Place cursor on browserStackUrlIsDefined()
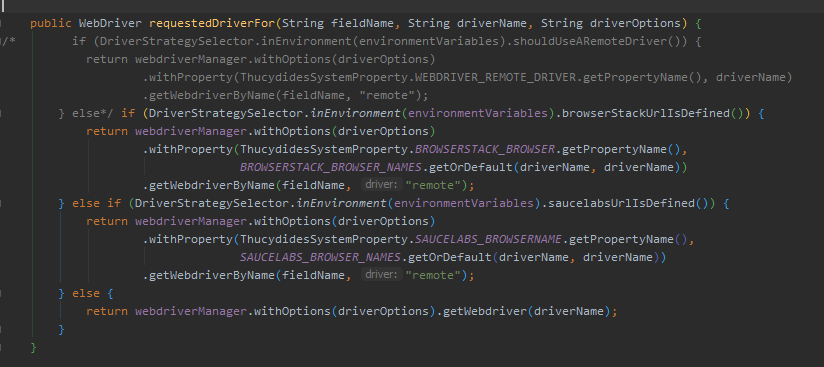 point(653,113)
